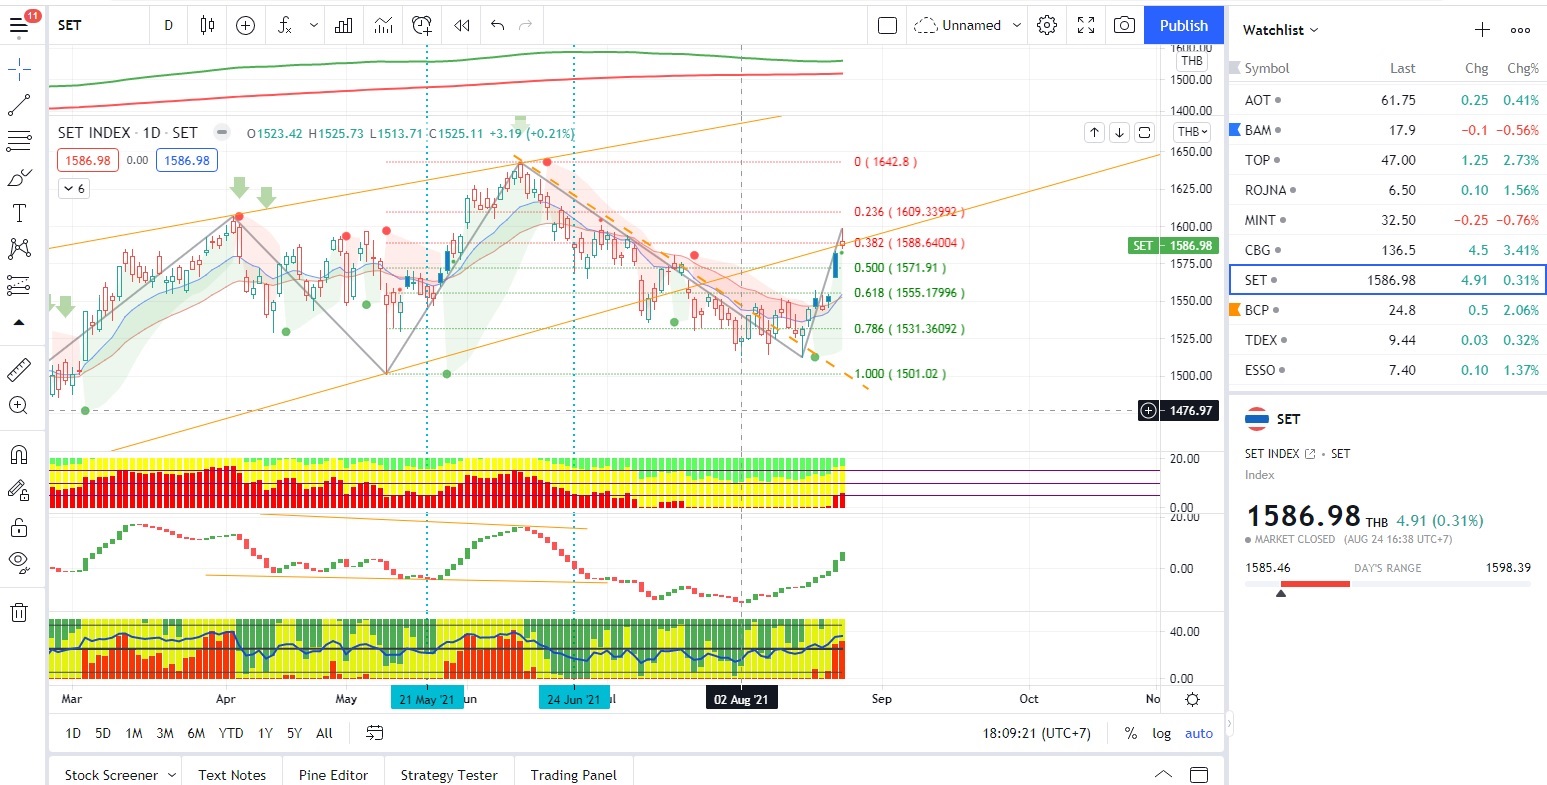Redo the last chart action
The height and width of the screenshot is (785, 1547).
click(525, 25)
